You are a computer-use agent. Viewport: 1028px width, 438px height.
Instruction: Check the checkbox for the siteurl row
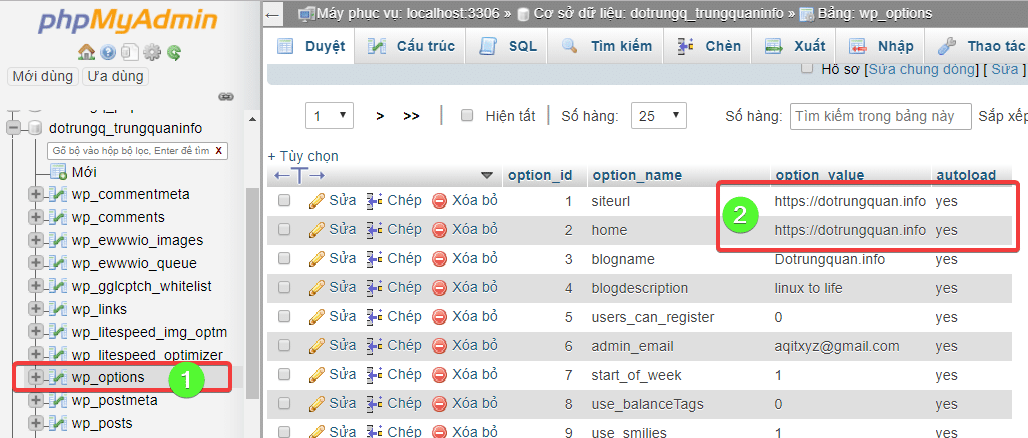pos(285,201)
